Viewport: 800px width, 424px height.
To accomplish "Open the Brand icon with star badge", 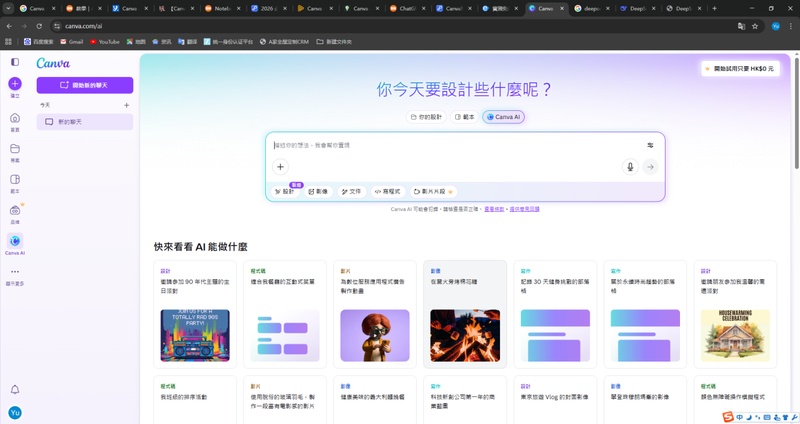I will pos(15,210).
